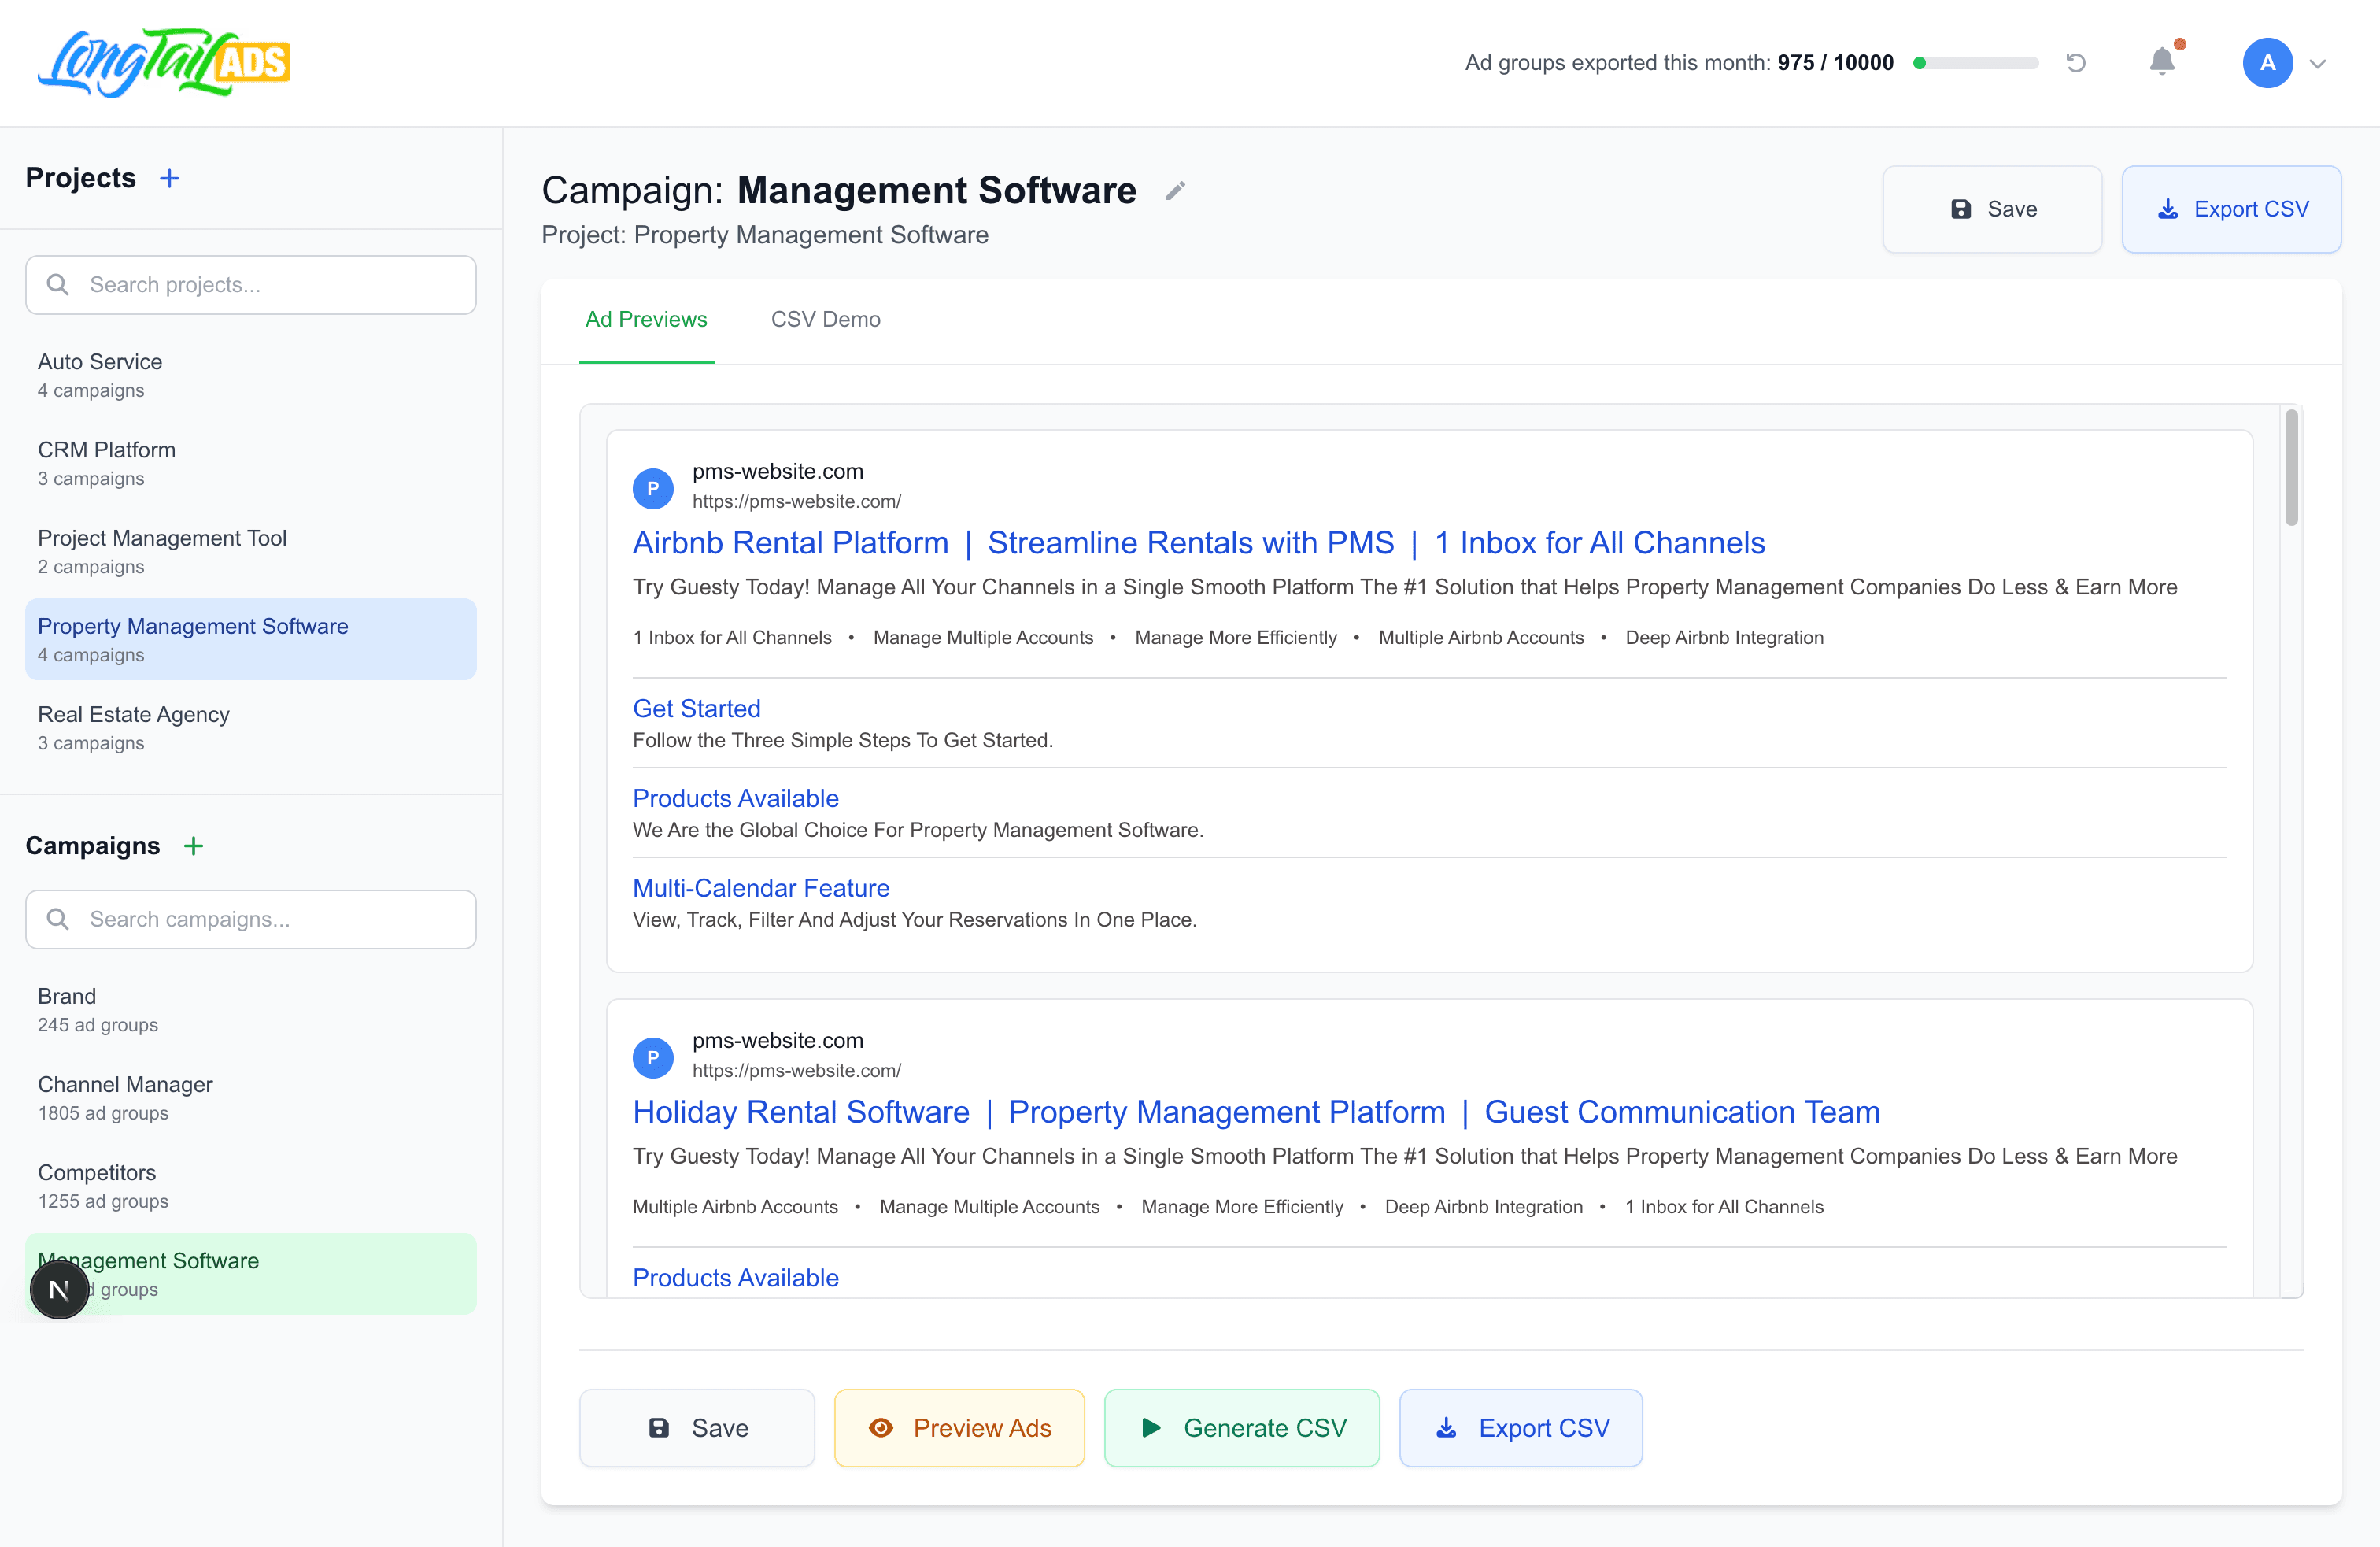Expand the account dropdown chevron
The width and height of the screenshot is (2380, 1547).
click(x=2318, y=64)
